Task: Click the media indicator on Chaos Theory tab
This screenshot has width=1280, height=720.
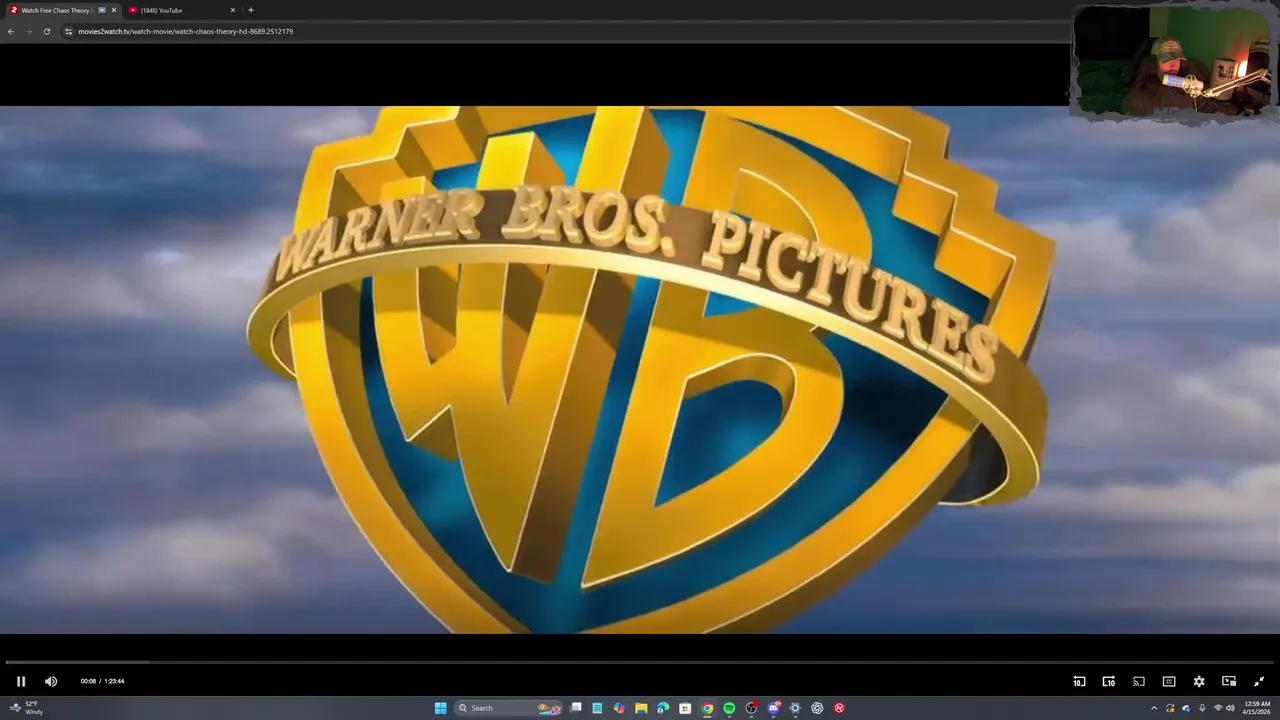Action: 101,10
